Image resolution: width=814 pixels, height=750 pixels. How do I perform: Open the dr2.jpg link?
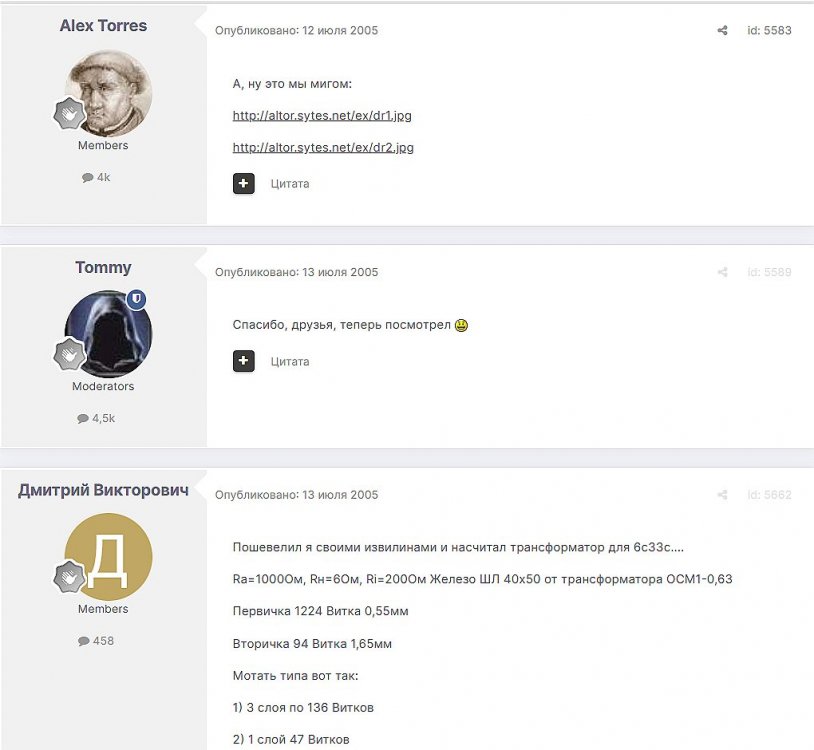point(323,147)
